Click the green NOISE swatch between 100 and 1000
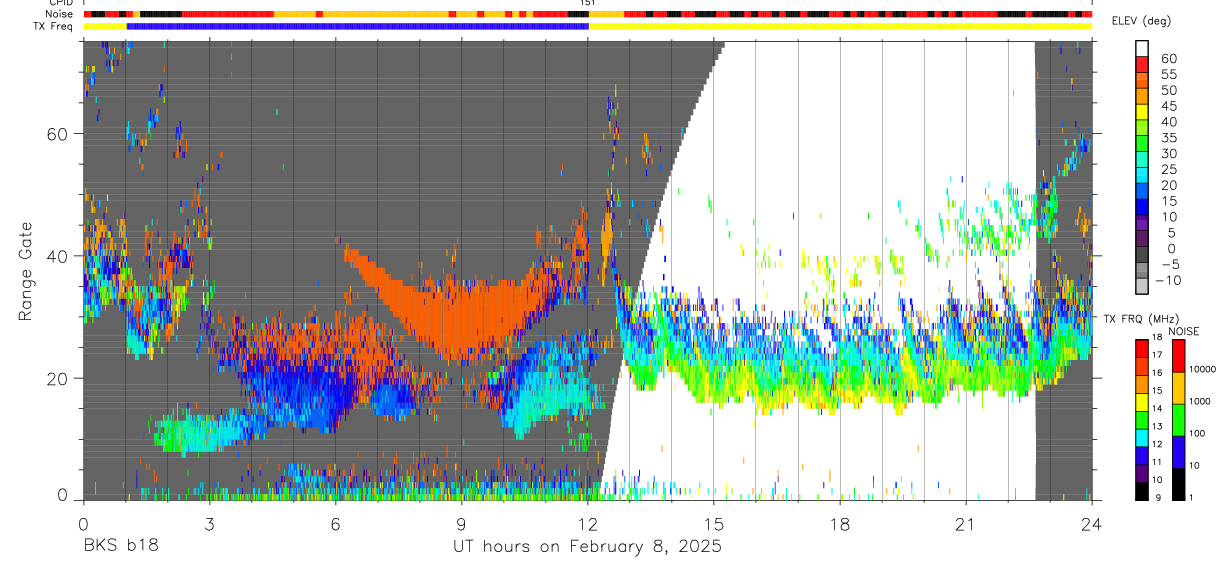The height and width of the screenshot is (567, 1228). point(1178,420)
